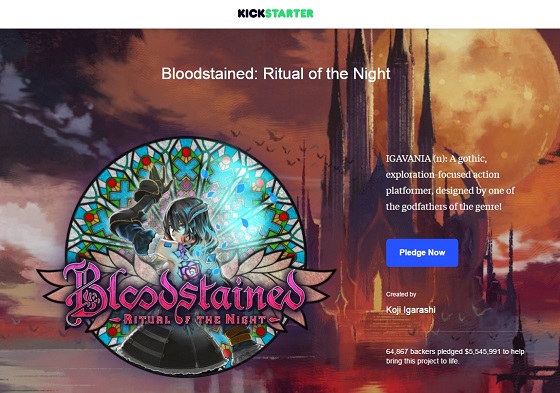This screenshot has width=560, height=393.
Task: Click the Kickstarter logo in the header
Action: coord(275,14)
